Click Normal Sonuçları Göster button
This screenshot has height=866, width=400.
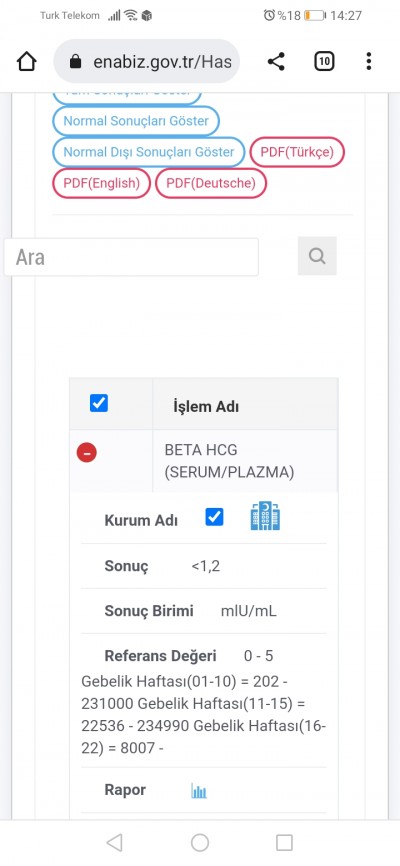(136, 121)
